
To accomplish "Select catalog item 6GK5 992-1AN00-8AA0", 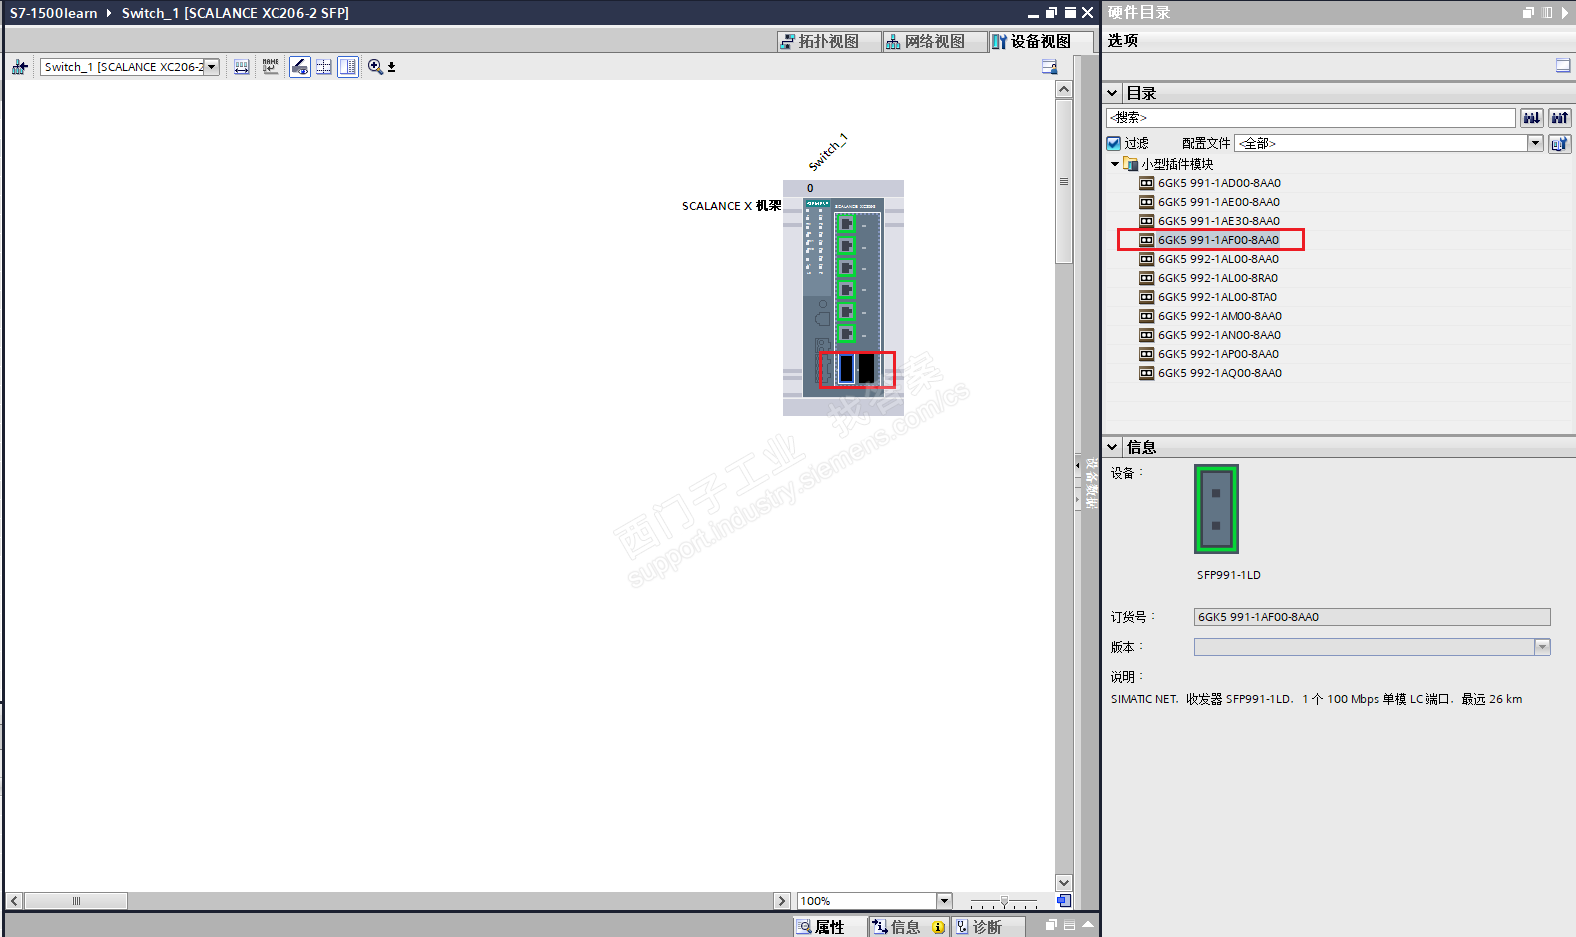I will [x=1220, y=335].
